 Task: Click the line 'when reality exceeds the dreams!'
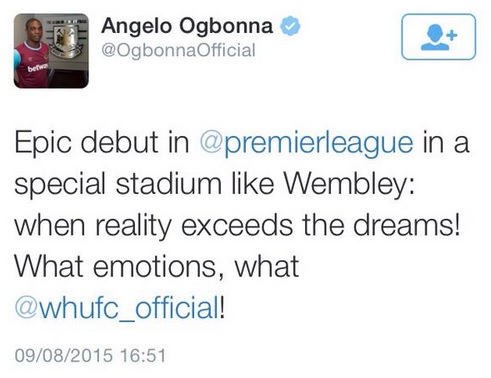point(237,225)
